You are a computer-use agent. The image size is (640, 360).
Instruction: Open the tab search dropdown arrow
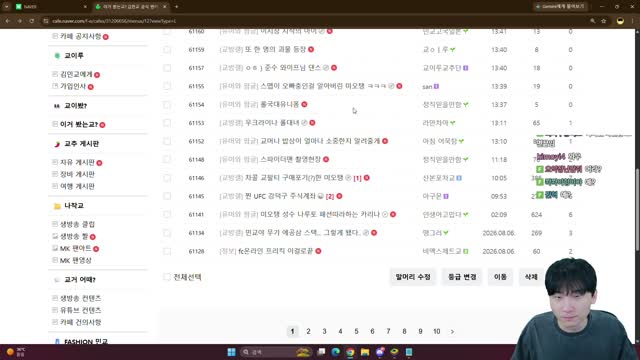(7, 7)
